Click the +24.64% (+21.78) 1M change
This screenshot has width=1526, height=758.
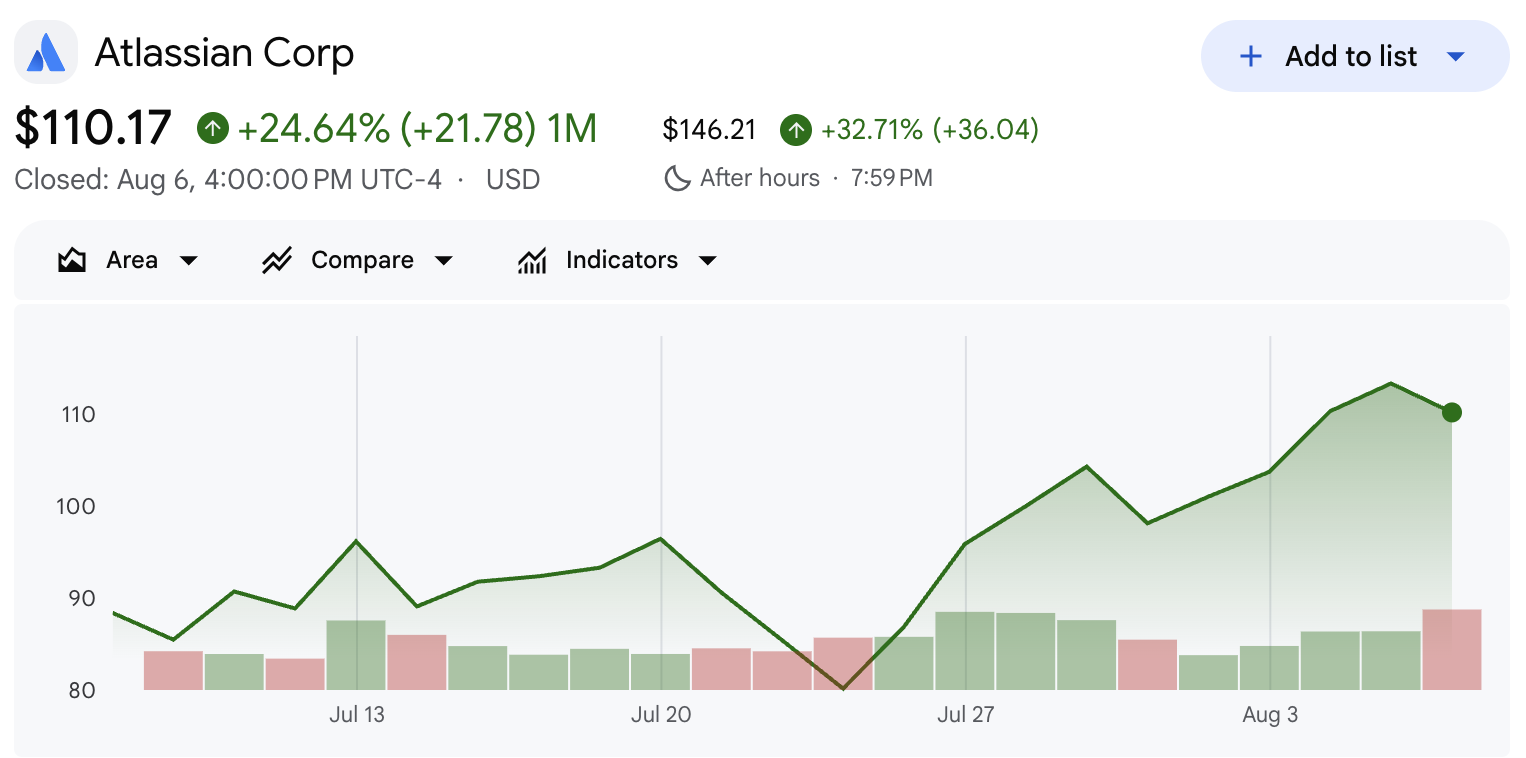417,128
